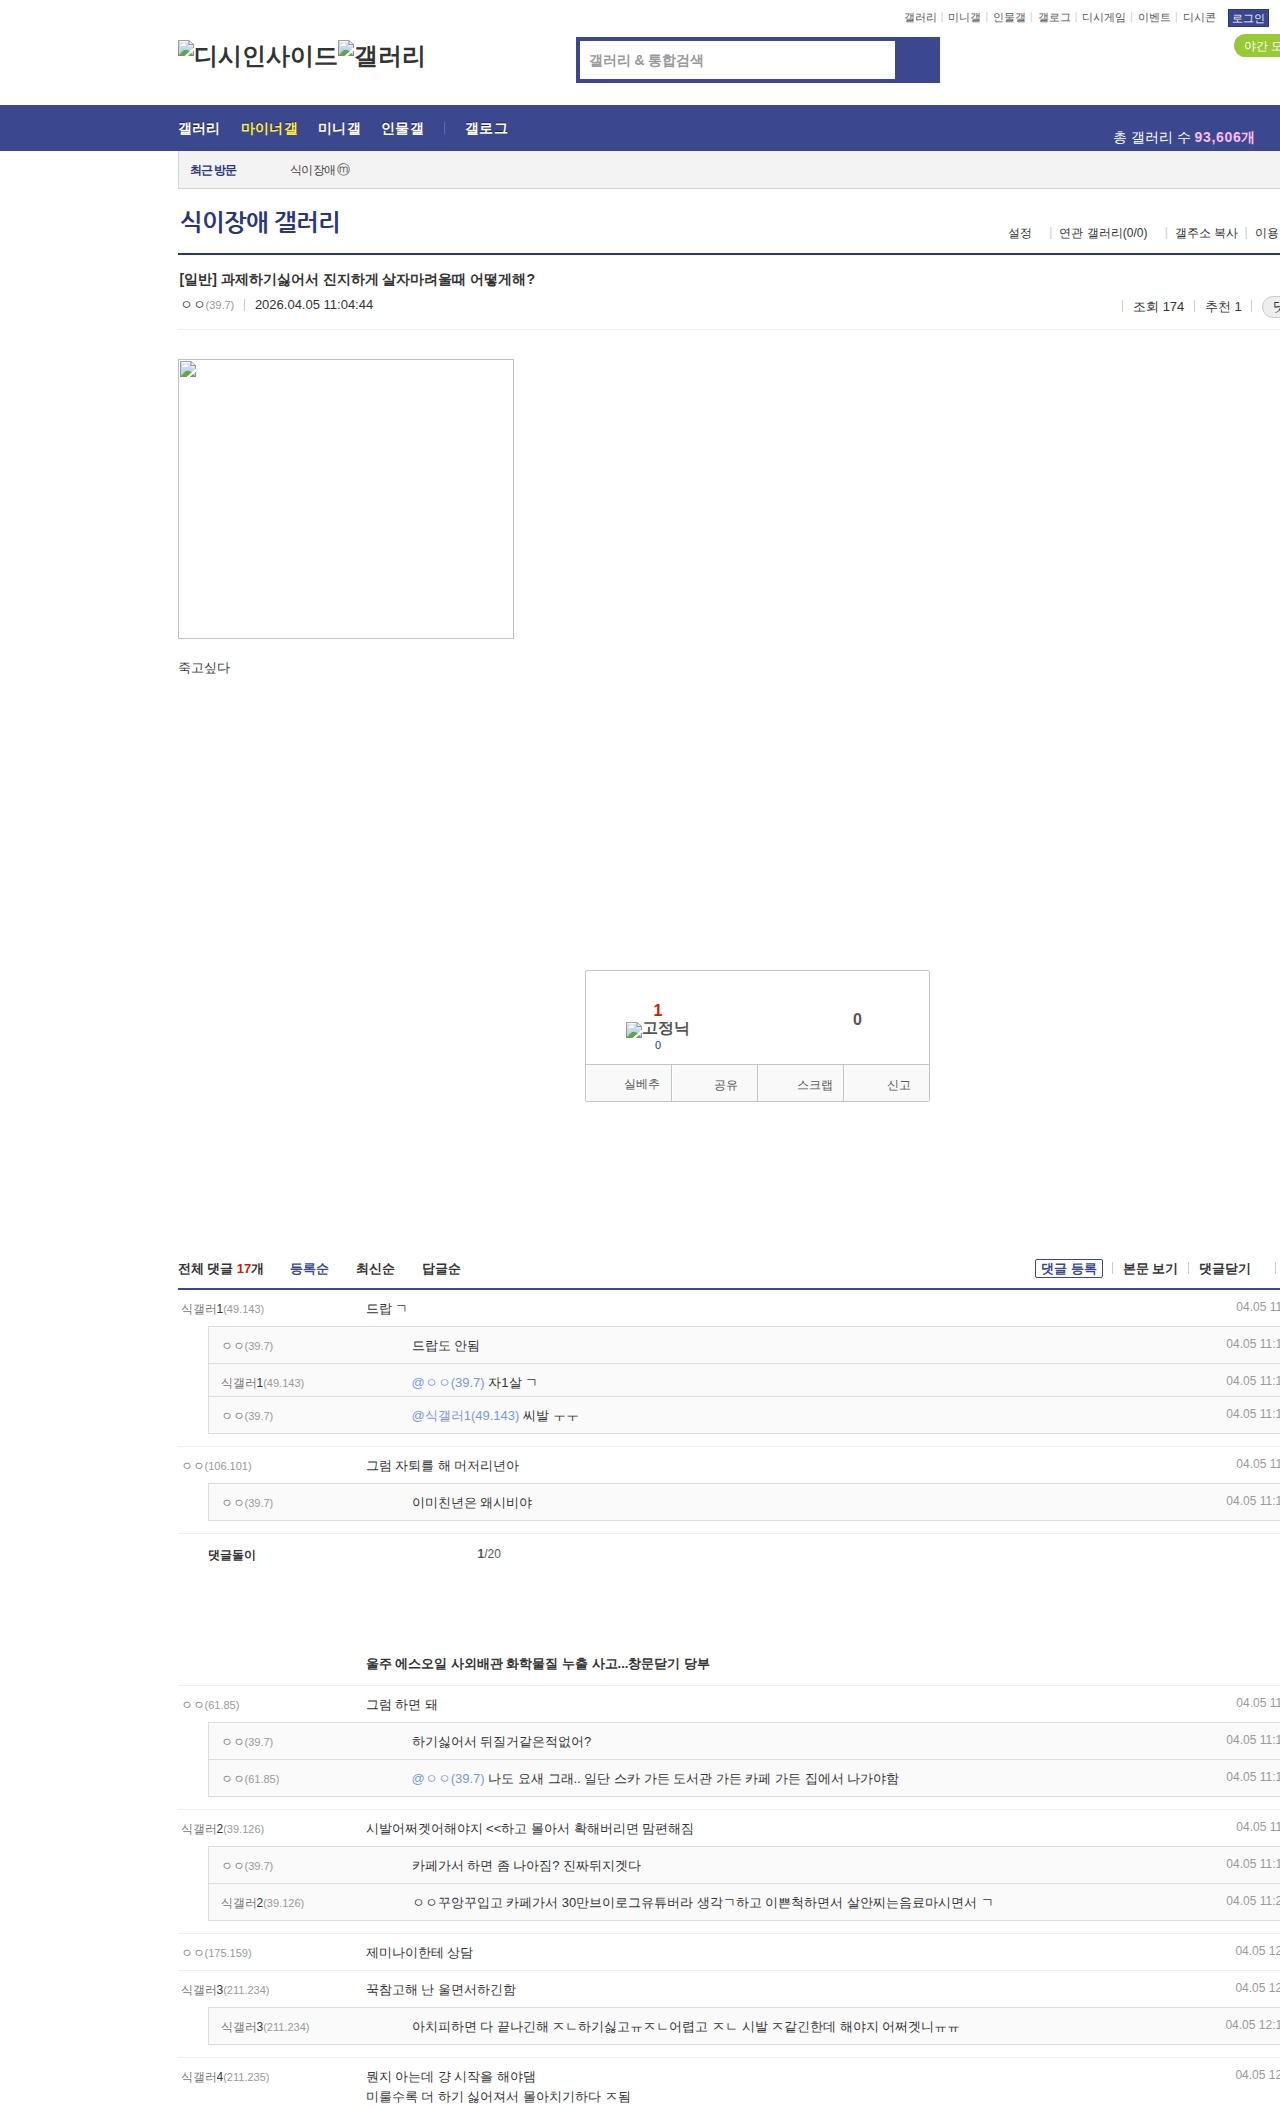Select 갤로그 in the blue navigation bar
This screenshot has width=1280, height=2110.
[486, 129]
